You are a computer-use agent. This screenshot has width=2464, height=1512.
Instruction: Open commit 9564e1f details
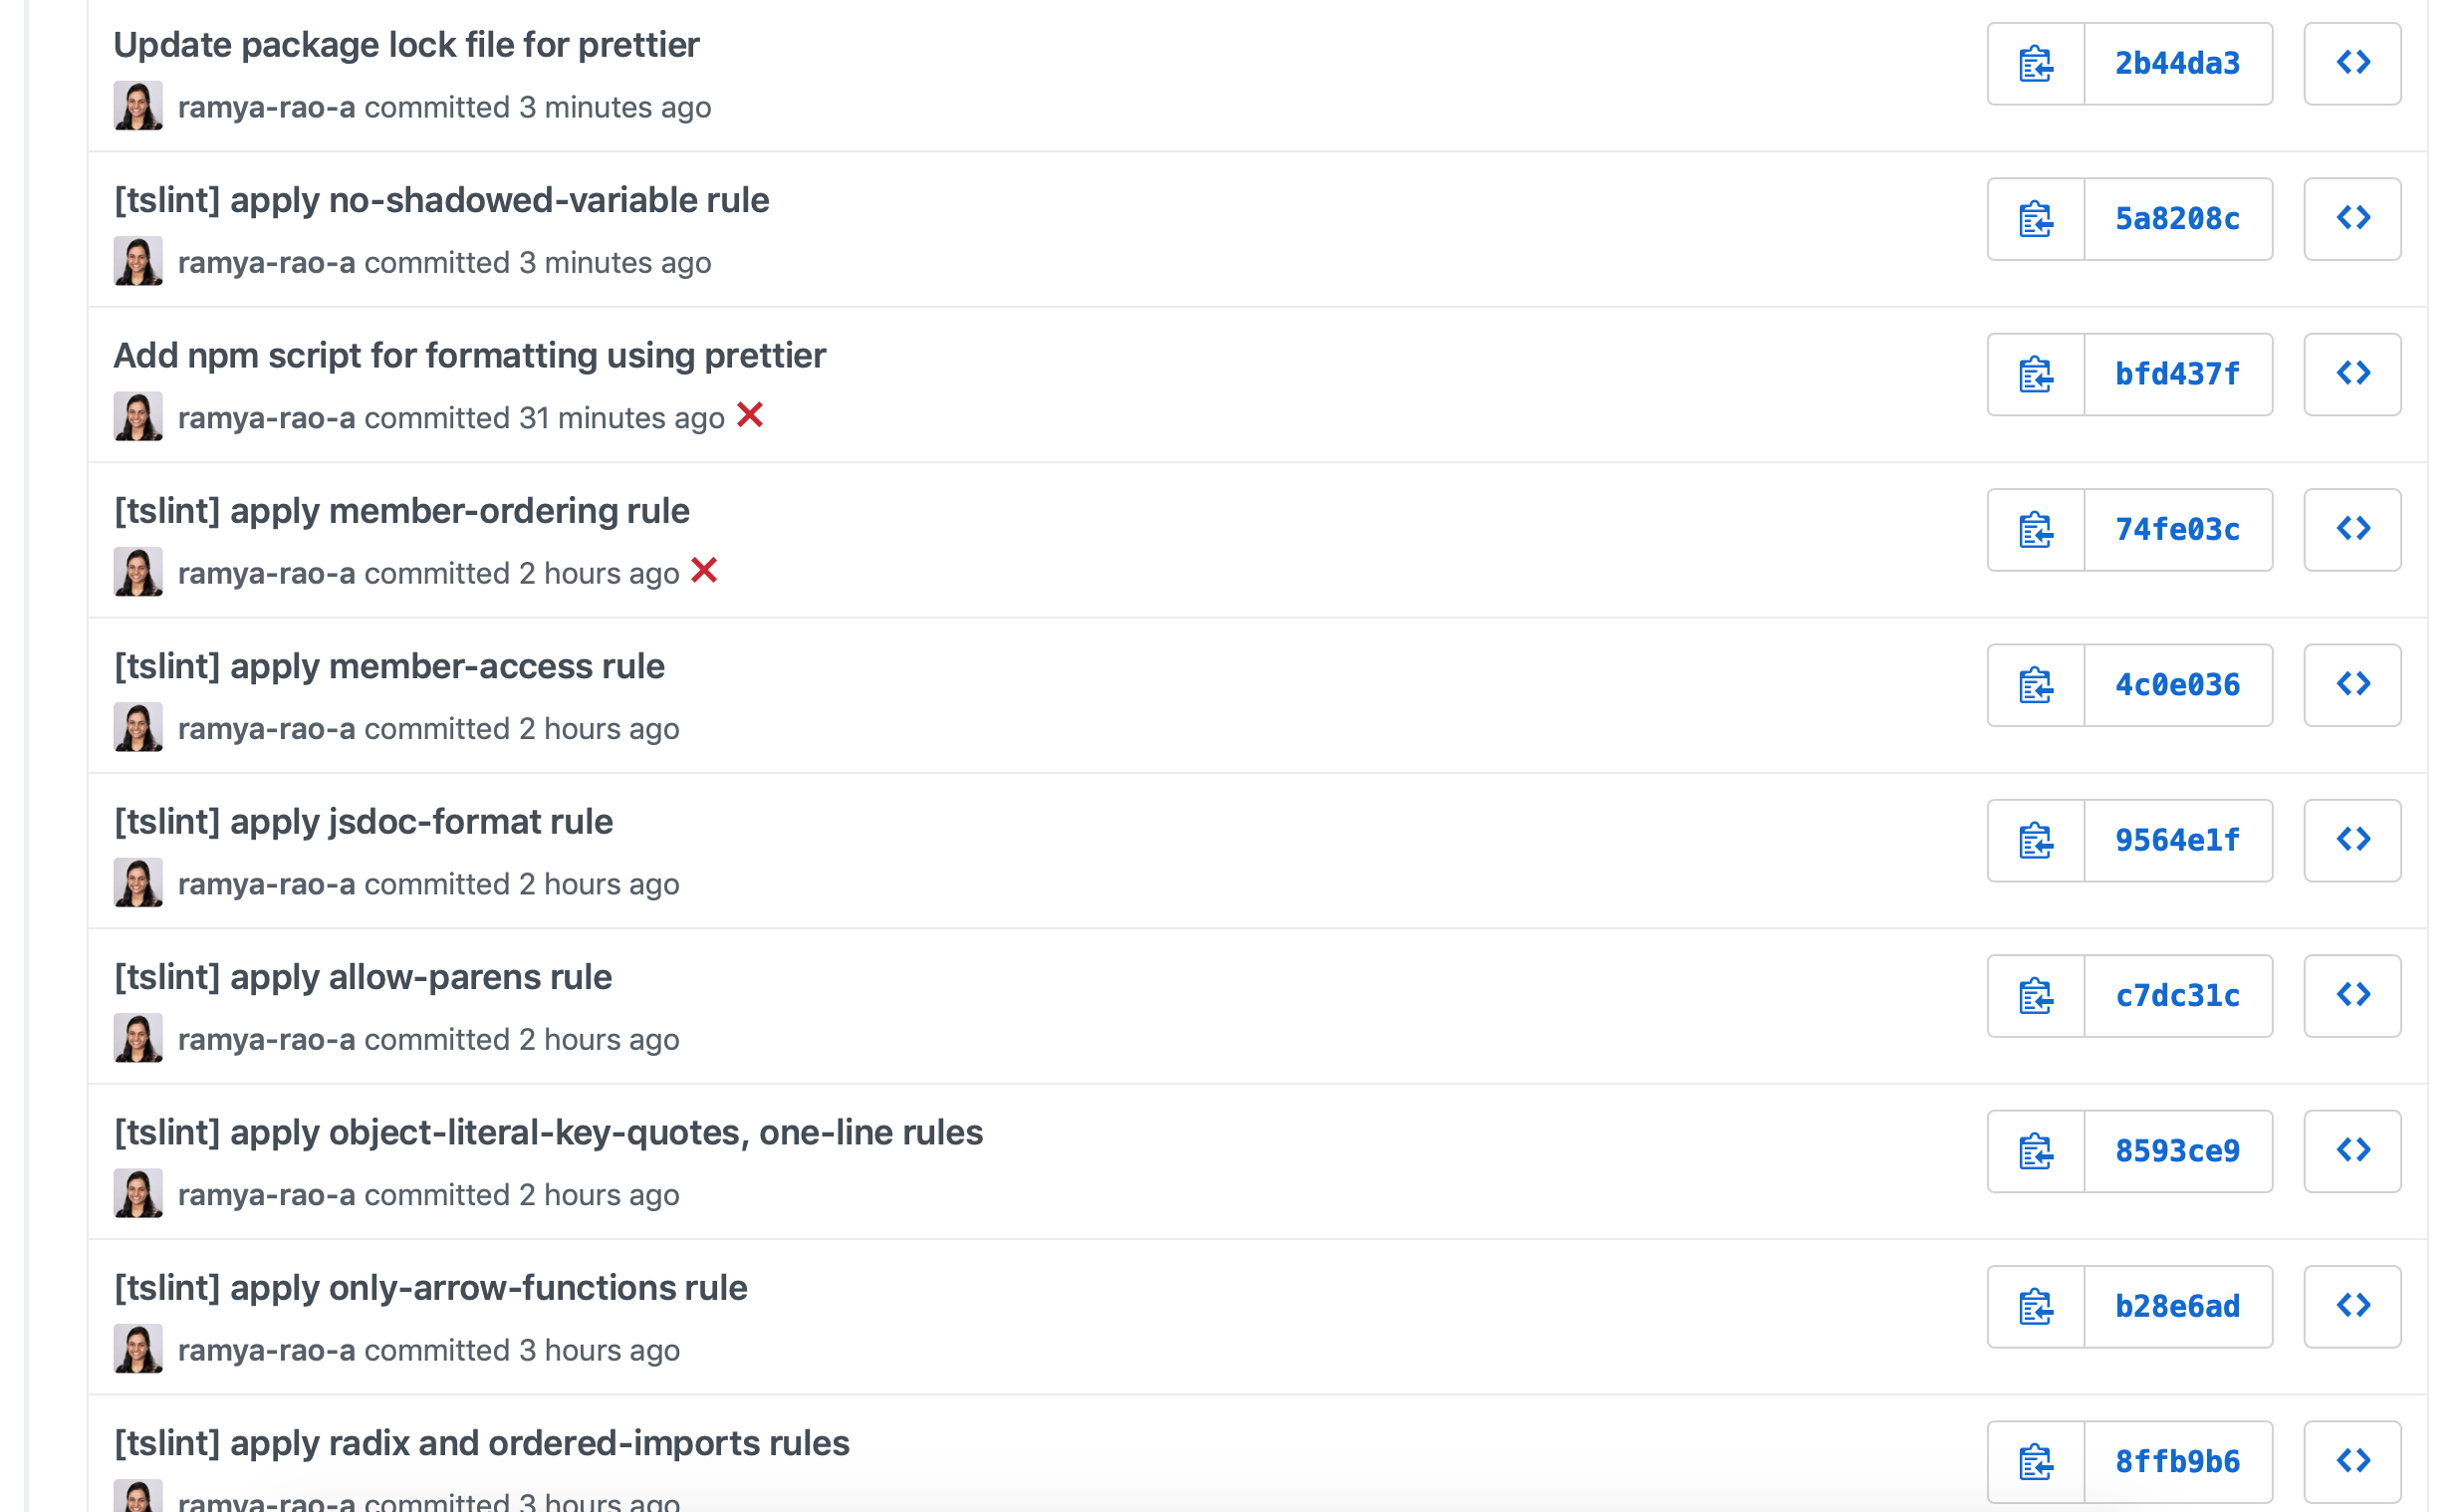coord(2177,840)
